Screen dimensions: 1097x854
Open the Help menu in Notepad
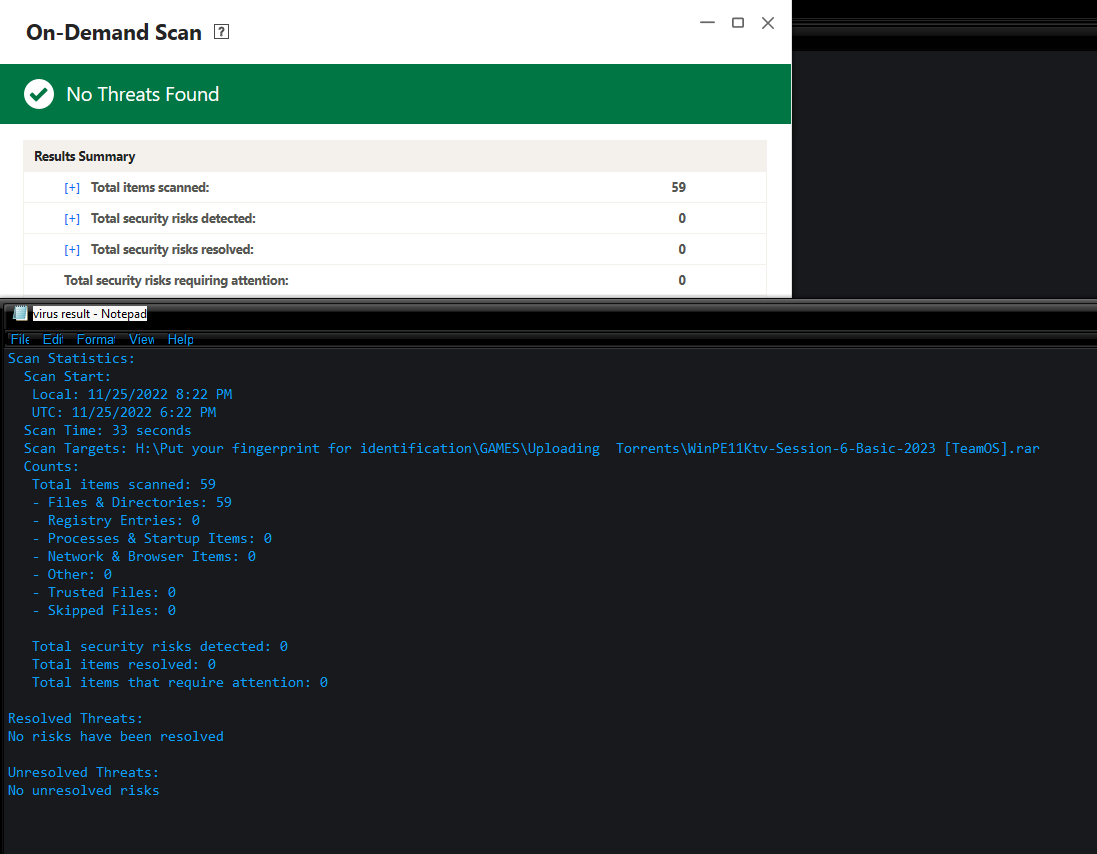coord(181,339)
